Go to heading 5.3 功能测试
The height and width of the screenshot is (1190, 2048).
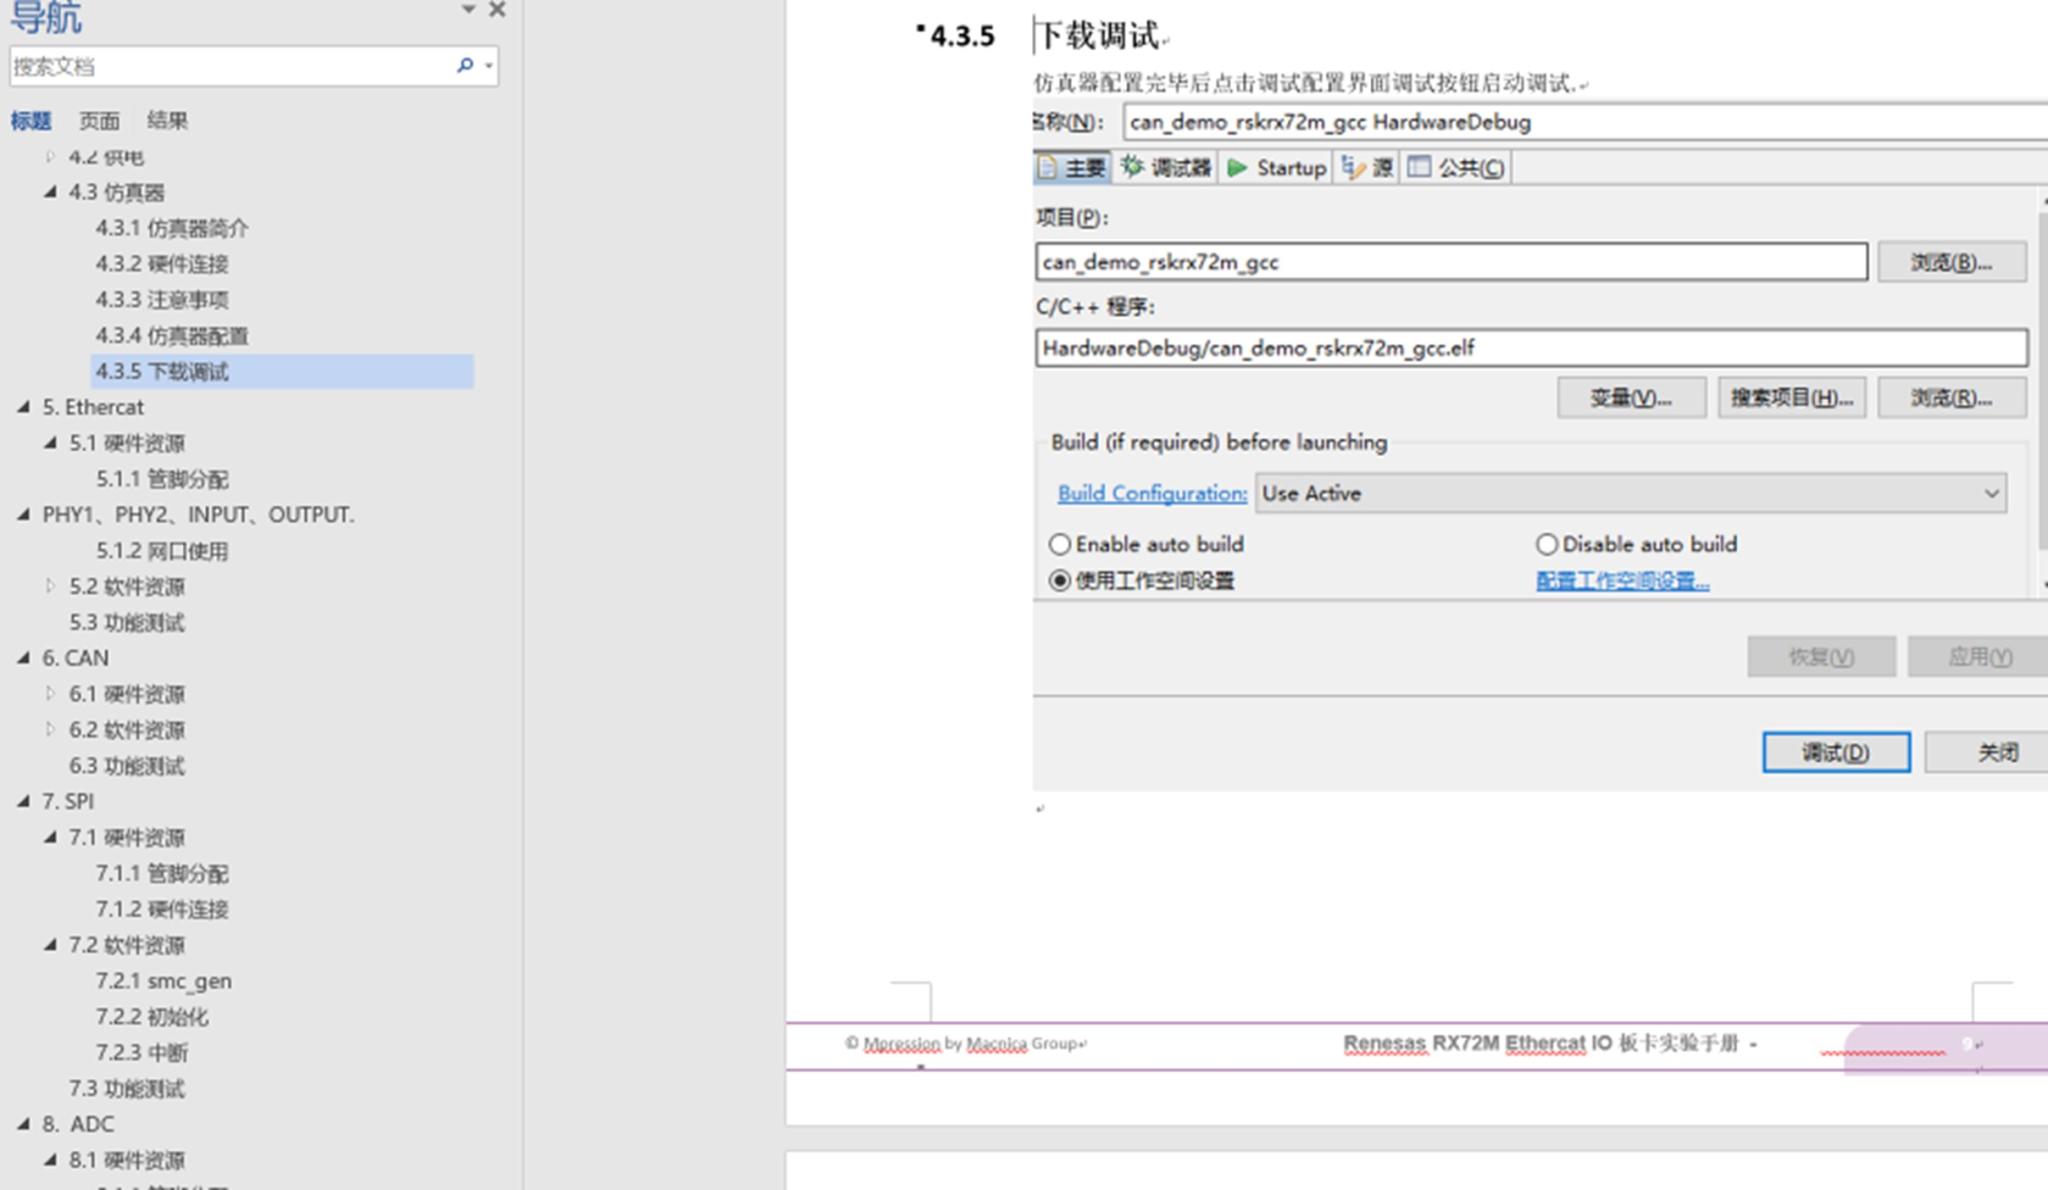point(127,622)
